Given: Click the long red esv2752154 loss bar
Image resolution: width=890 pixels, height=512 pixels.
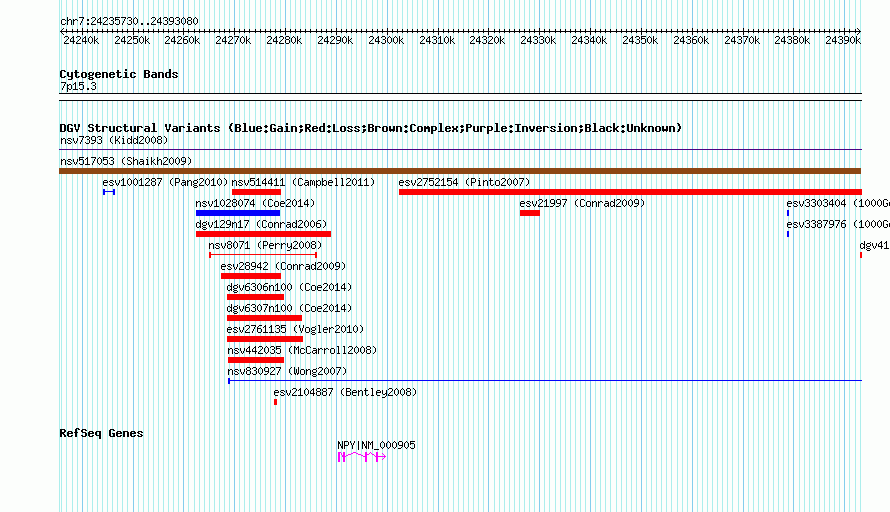Looking at the screenshot, I should pos(630,192).
